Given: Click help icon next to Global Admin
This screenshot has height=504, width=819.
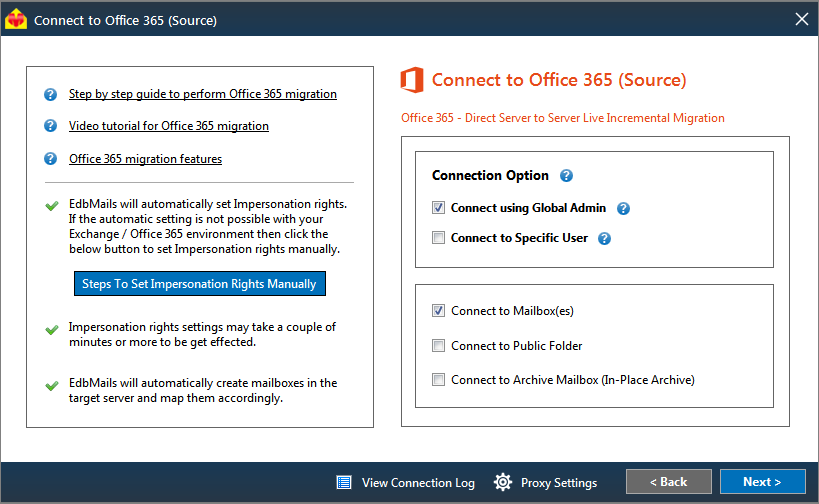Looking at the screenshot, I should [x=623, y=208].
